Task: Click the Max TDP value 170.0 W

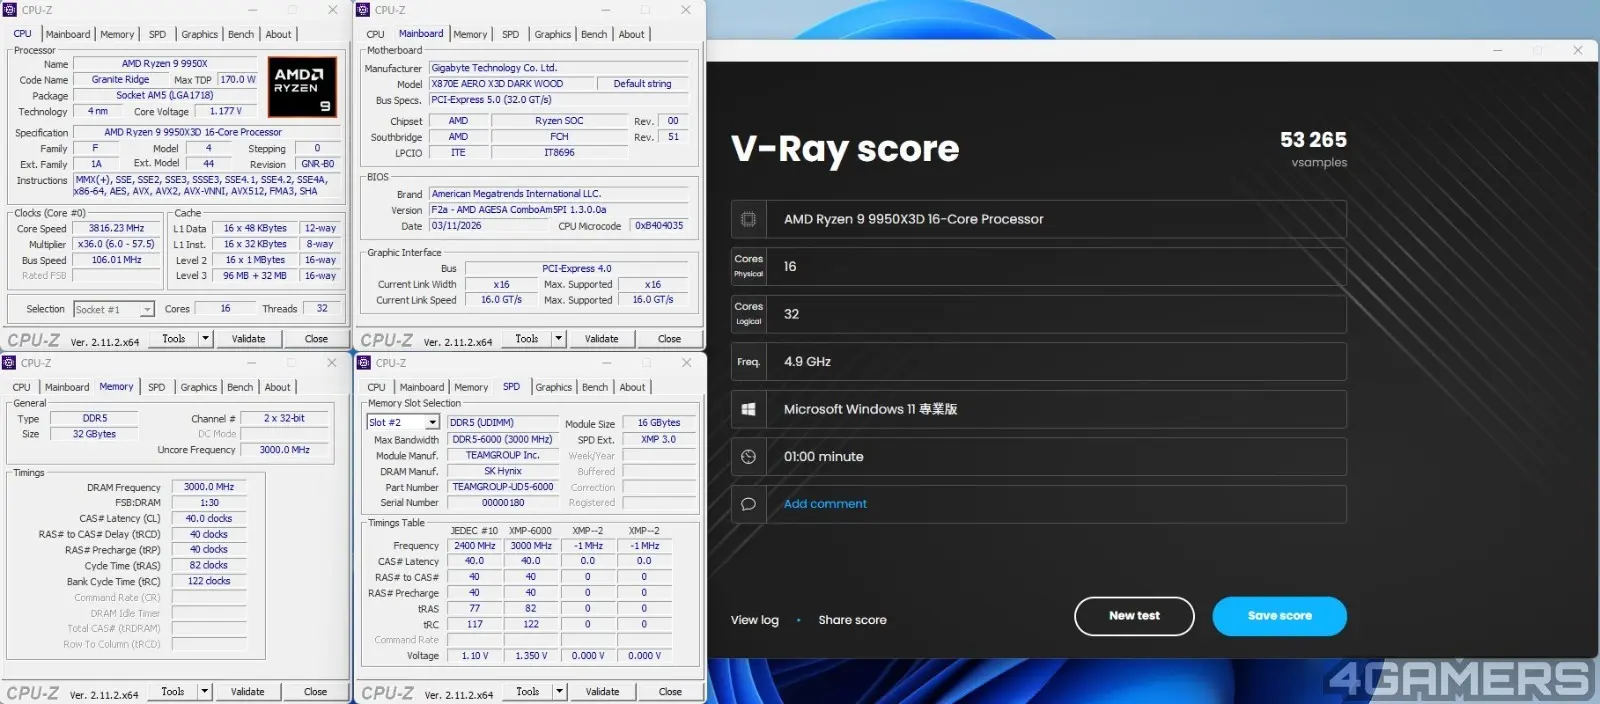Action: coord(238,80)
